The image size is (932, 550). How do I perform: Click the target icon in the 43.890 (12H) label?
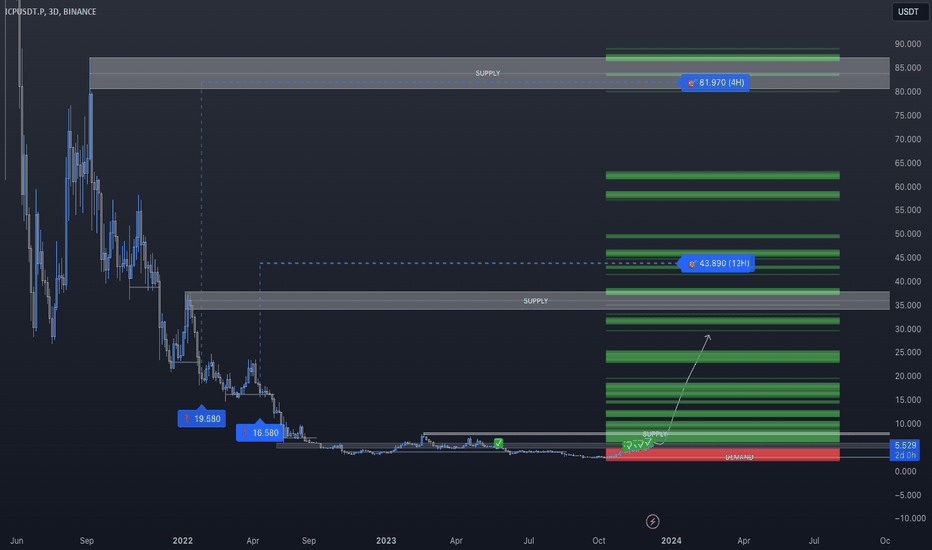pos(691,264)
